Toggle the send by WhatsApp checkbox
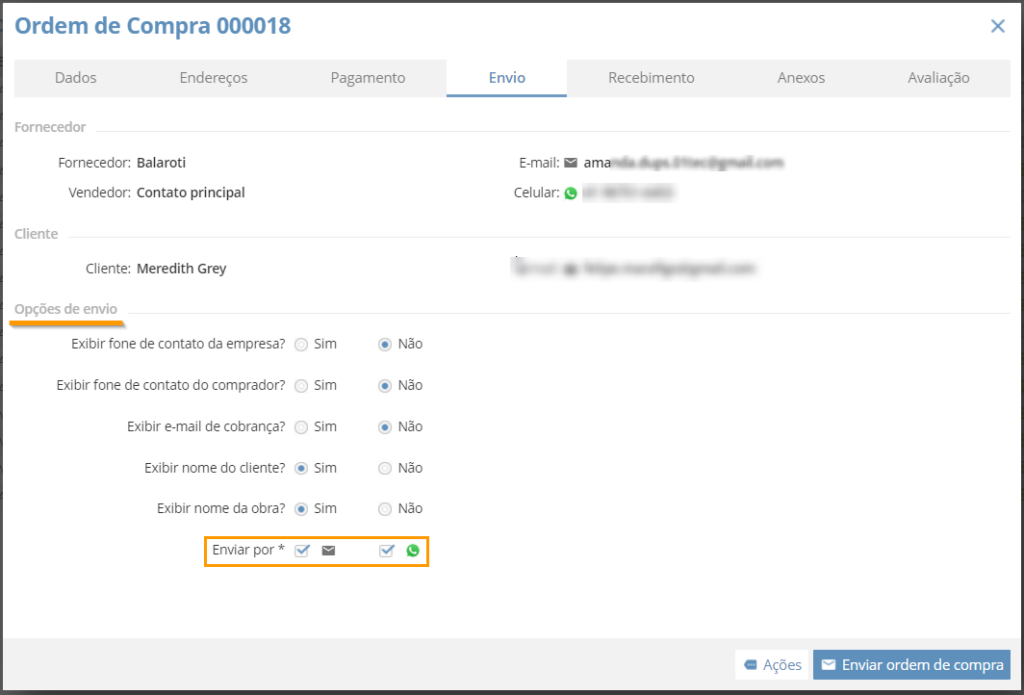 [387, 551]
